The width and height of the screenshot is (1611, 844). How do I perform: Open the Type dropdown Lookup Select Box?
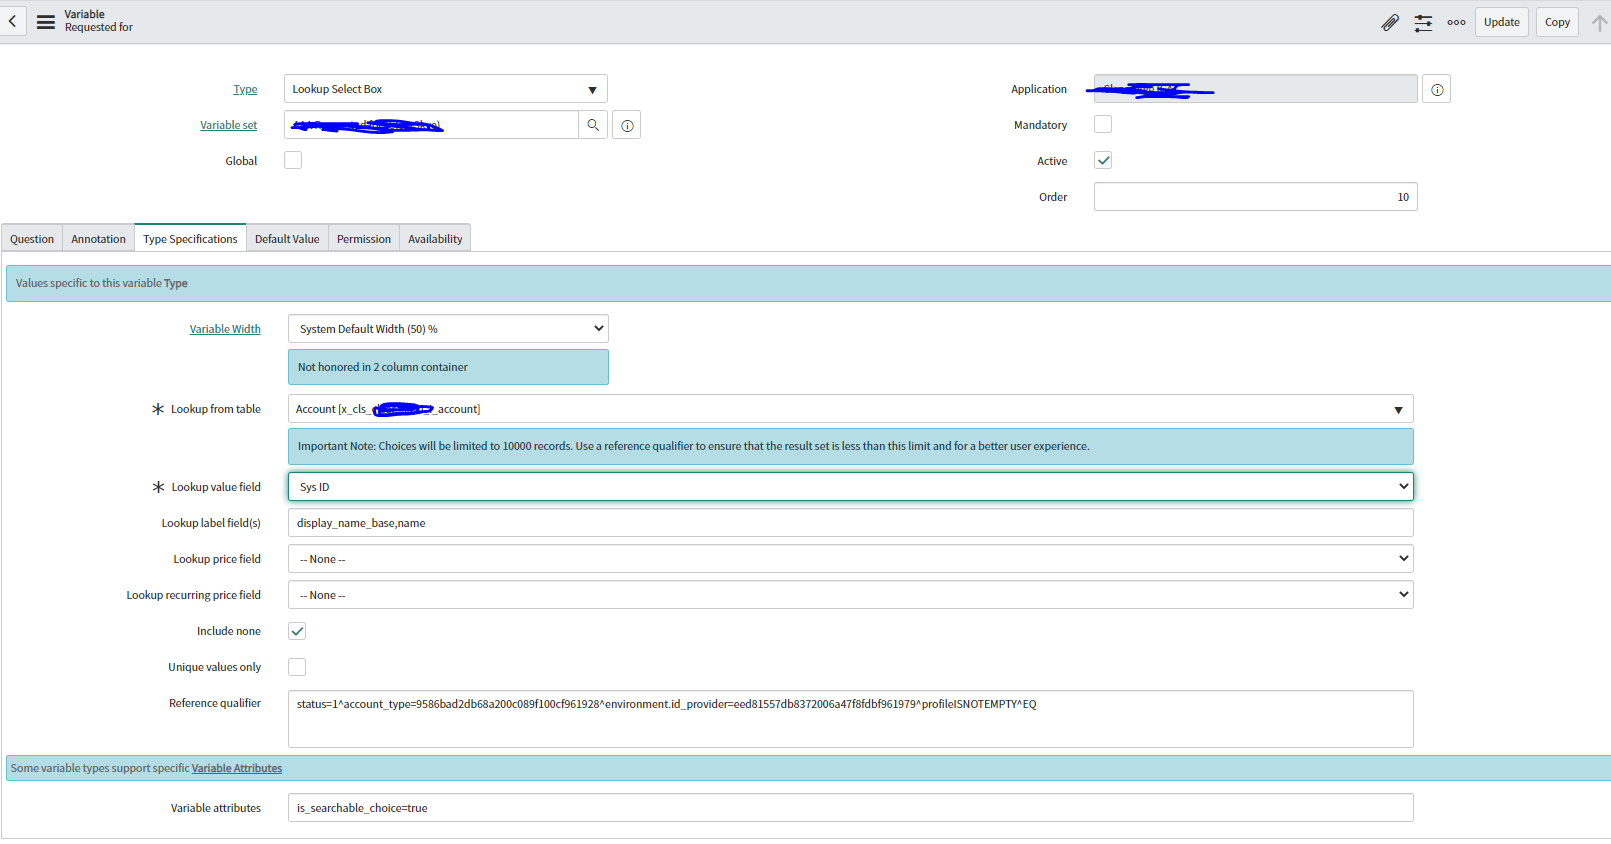446,89
